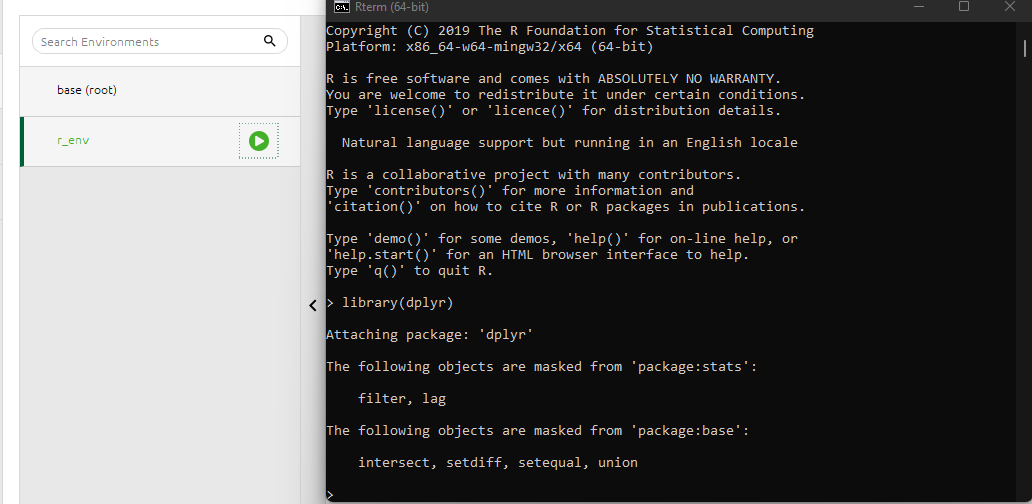Click empty area below the r_env entry
The height and width of the screenshot is (504, 1032).
click(x=160, y=330)
